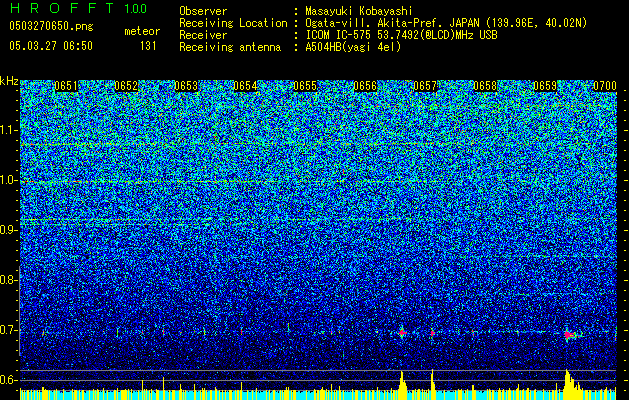Click the red meteor echo near 0657

tap(432, 333)
